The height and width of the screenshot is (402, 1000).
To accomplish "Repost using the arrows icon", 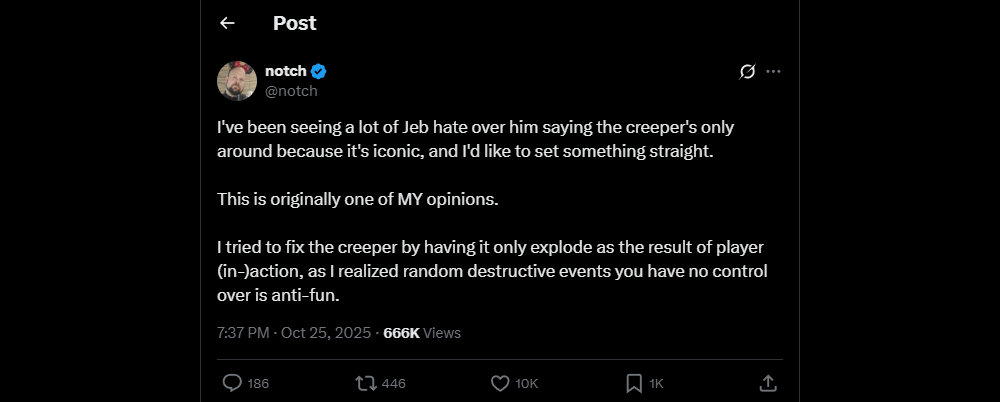I will (366, 383).
